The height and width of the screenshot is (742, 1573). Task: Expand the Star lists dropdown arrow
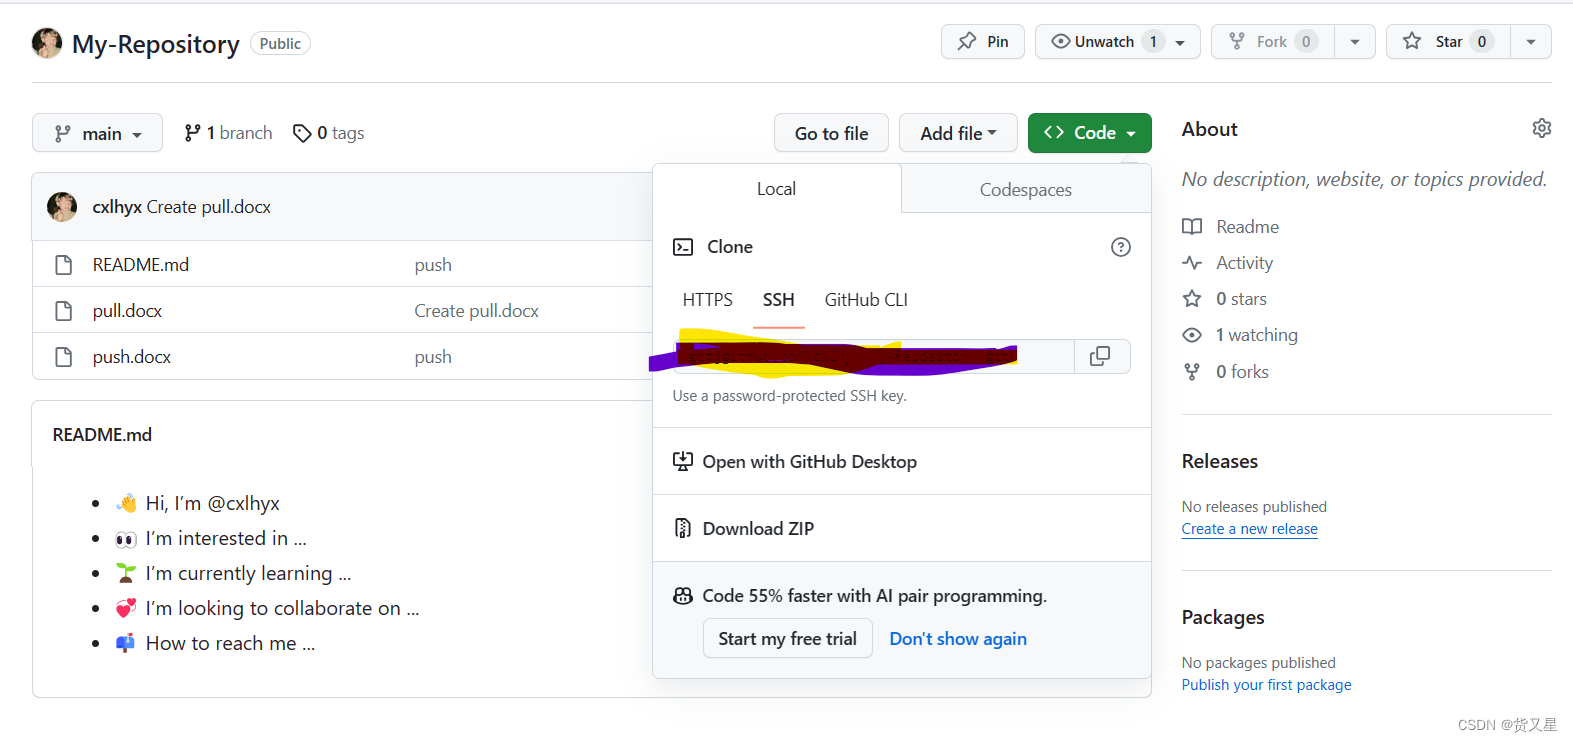1531,42
